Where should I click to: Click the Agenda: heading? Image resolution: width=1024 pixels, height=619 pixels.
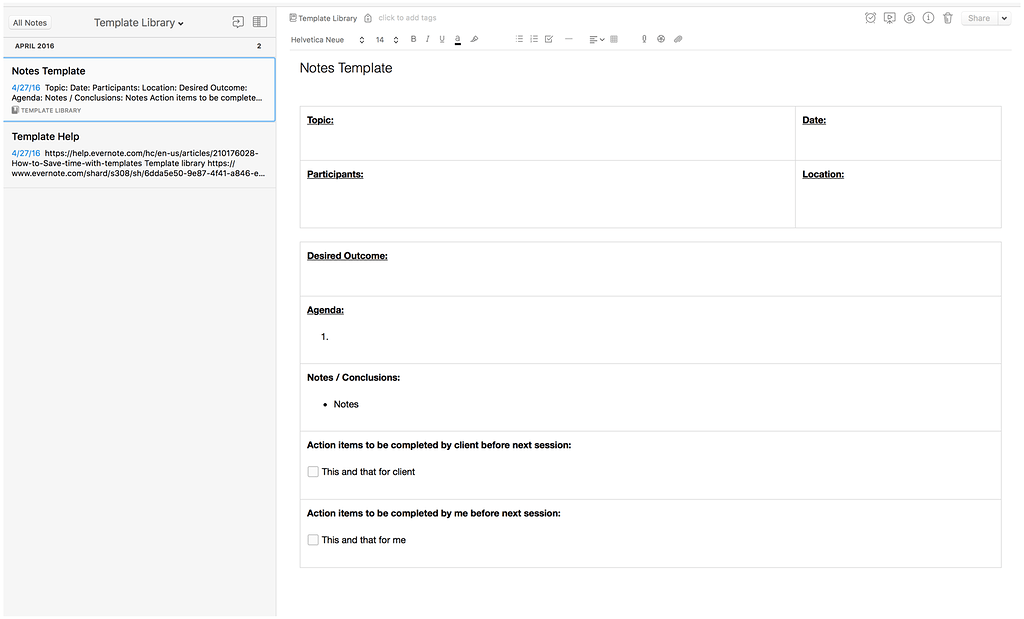click(325, 310)
